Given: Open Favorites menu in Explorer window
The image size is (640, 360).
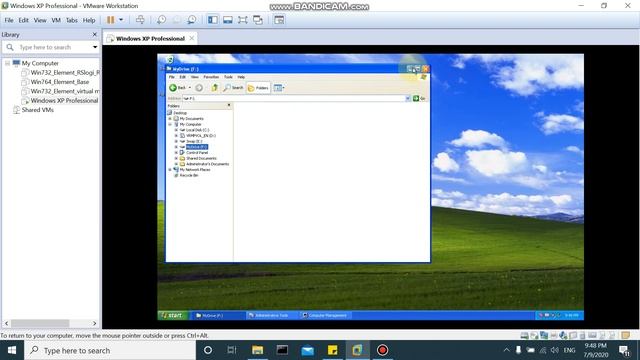Looking at the screenshot, I should pyautogui.click(x=211, y=77).
